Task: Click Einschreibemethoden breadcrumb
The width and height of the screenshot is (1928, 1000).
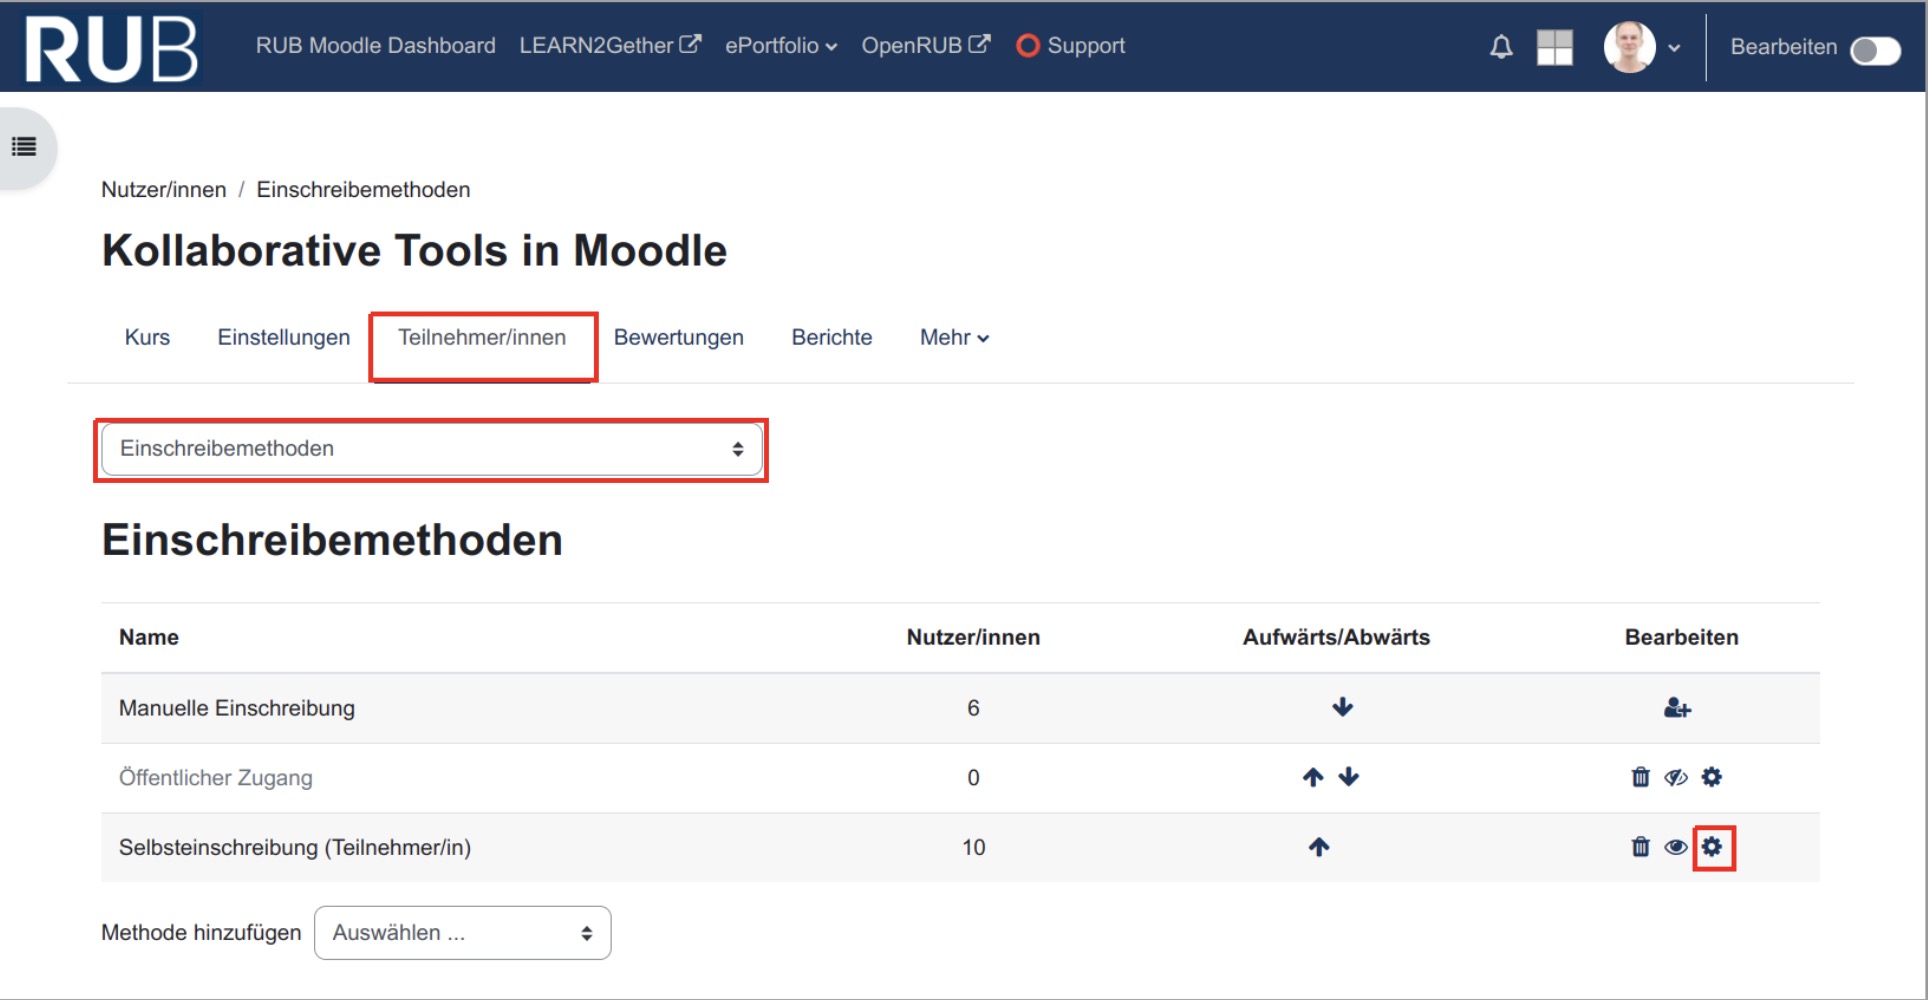Action: pos(363,190)
